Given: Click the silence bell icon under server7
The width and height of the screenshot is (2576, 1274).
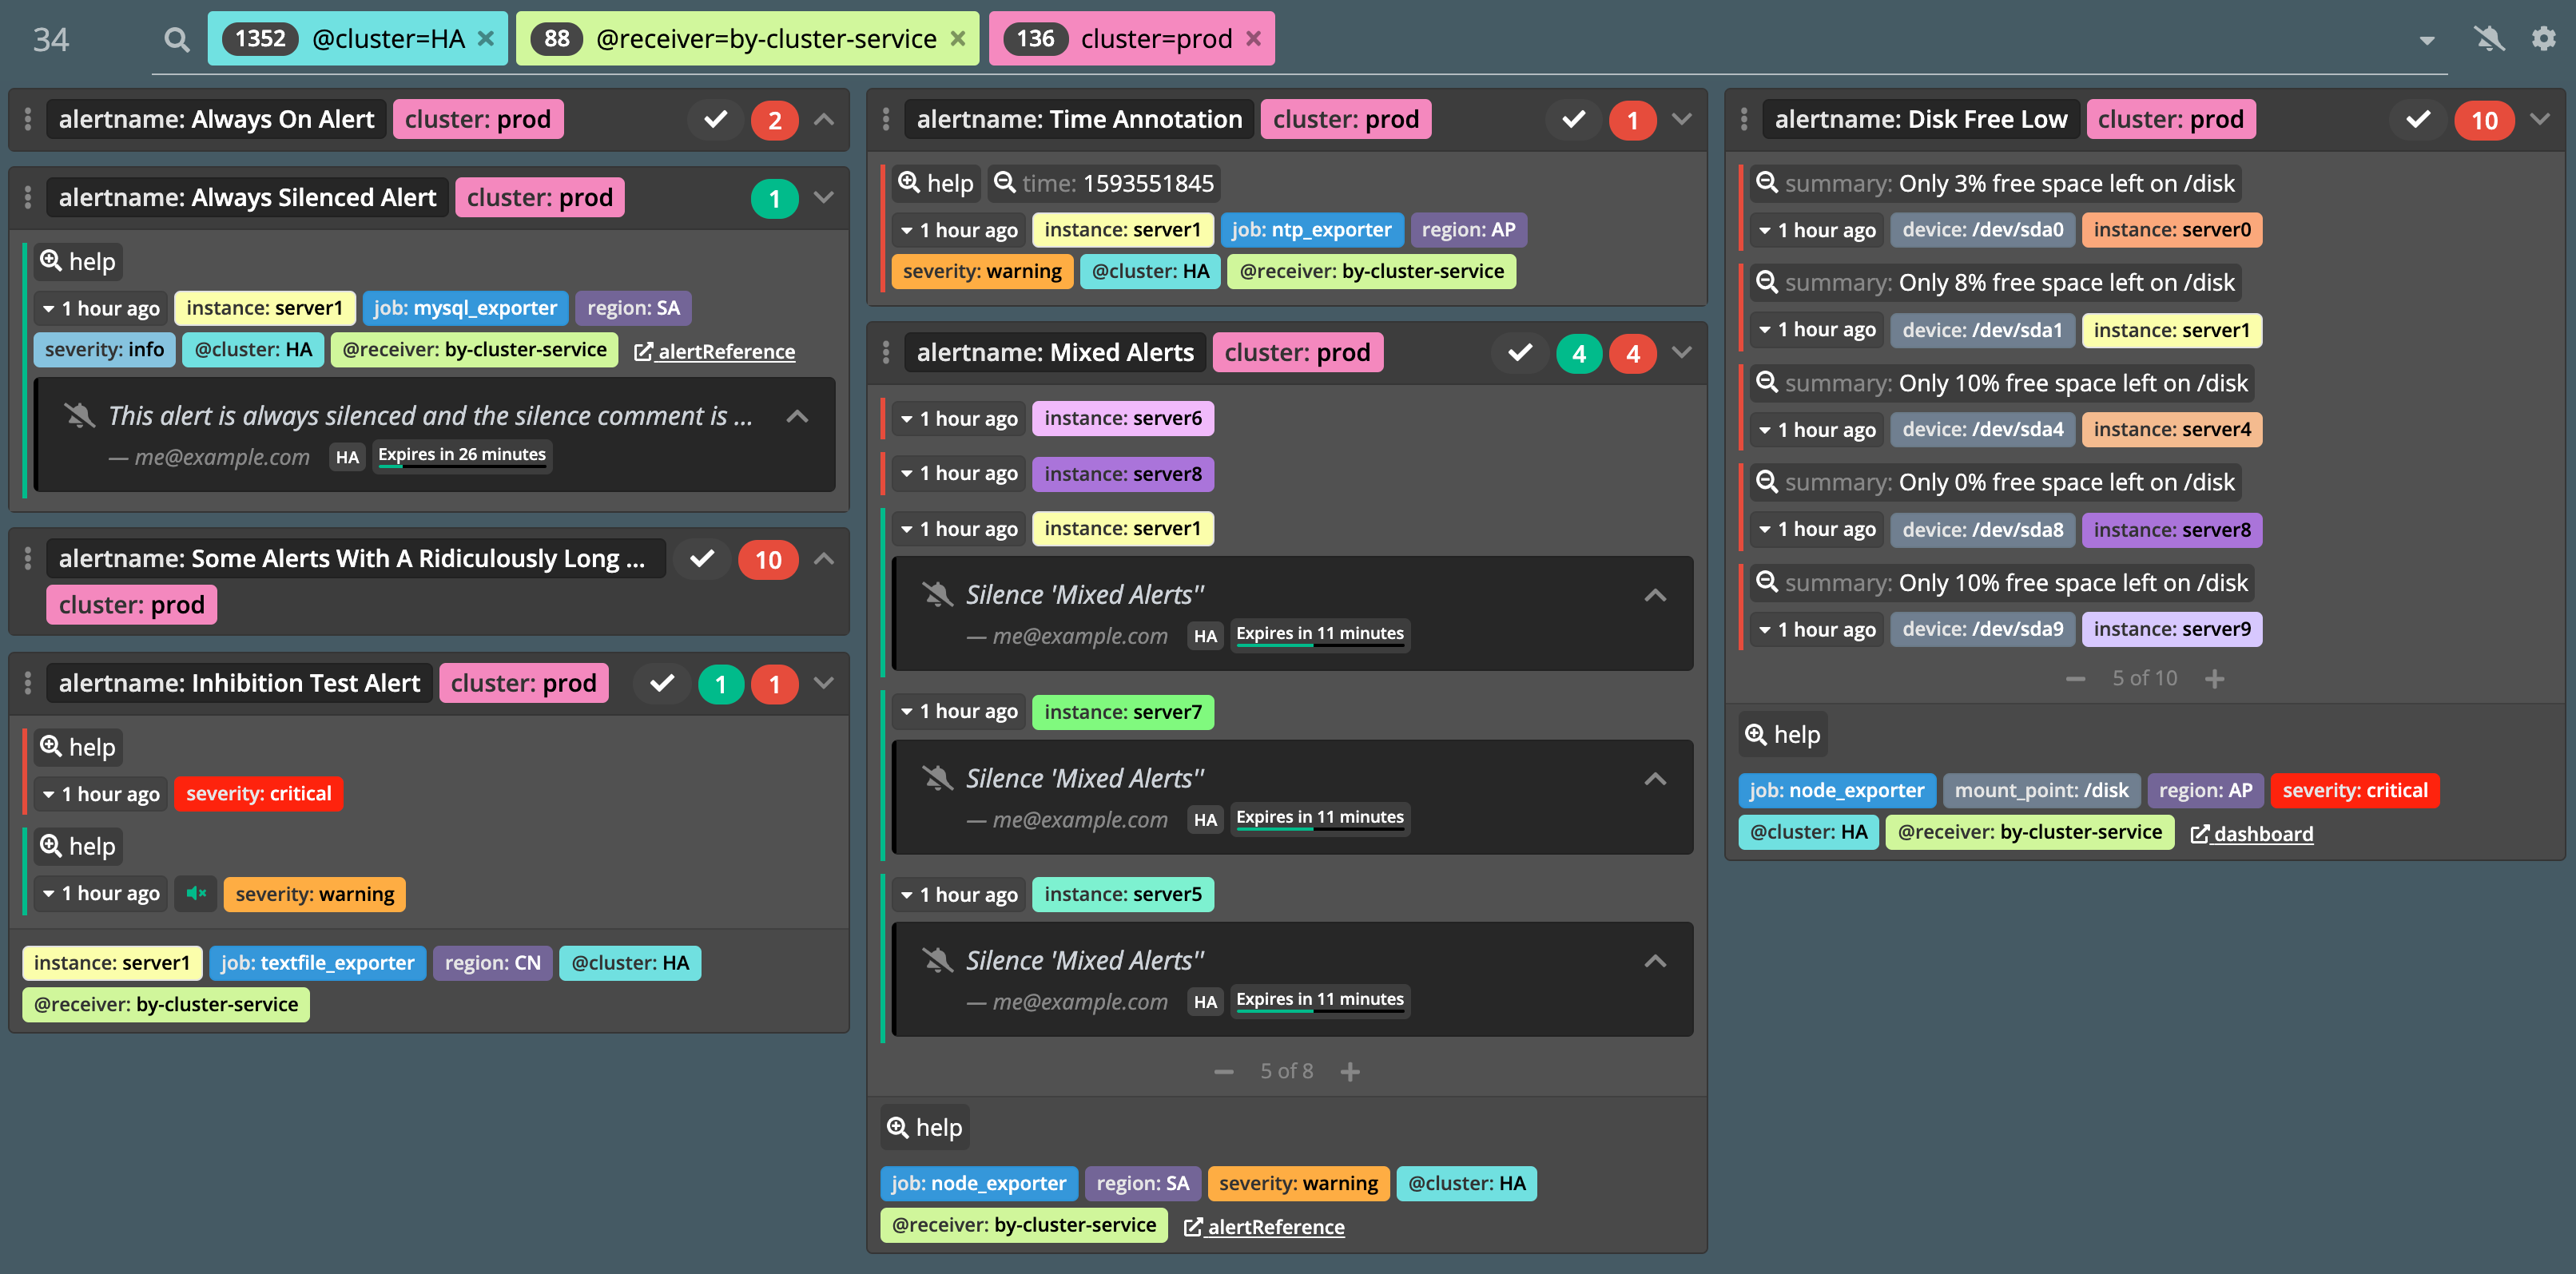Looking at the screenshot, I should [x=937, y=778].
